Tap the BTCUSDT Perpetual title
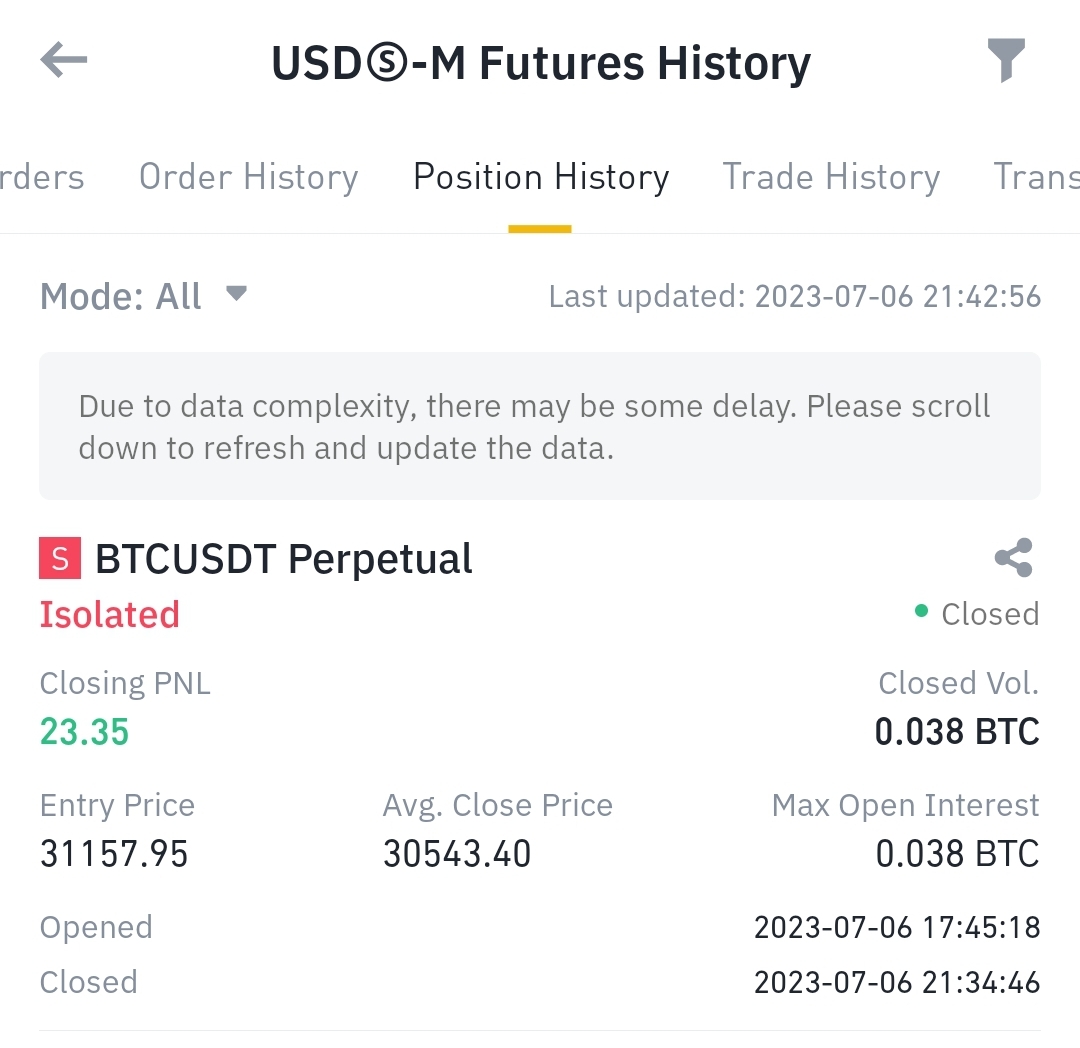 (x=284, y=559)
